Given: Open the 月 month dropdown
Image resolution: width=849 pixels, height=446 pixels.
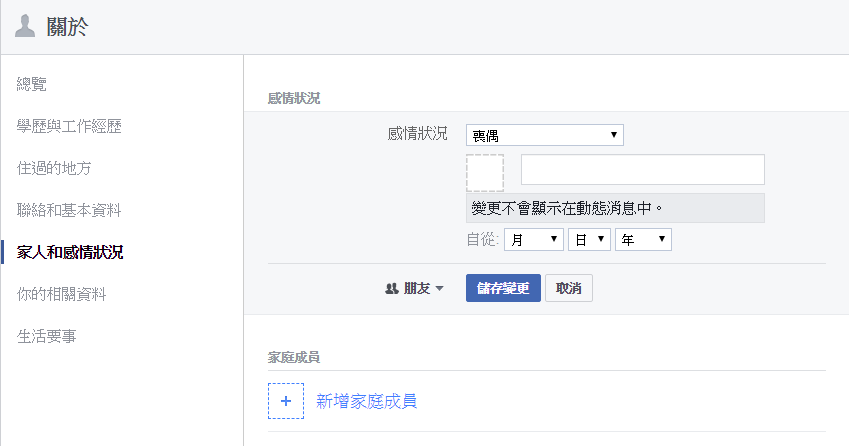Looking at the screenshot, I should [x=533, y=240].
